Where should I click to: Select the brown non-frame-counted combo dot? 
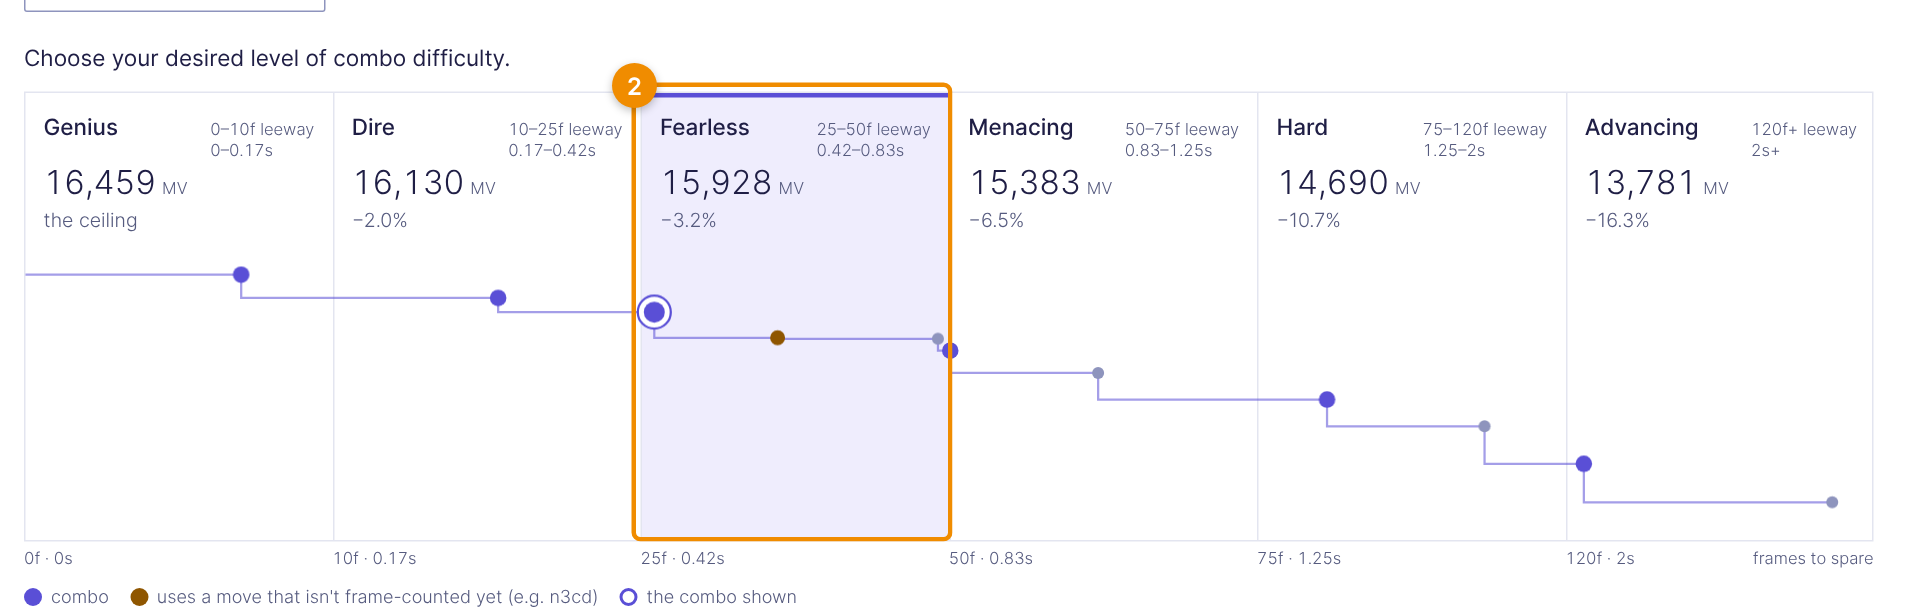tap(777, 338)
